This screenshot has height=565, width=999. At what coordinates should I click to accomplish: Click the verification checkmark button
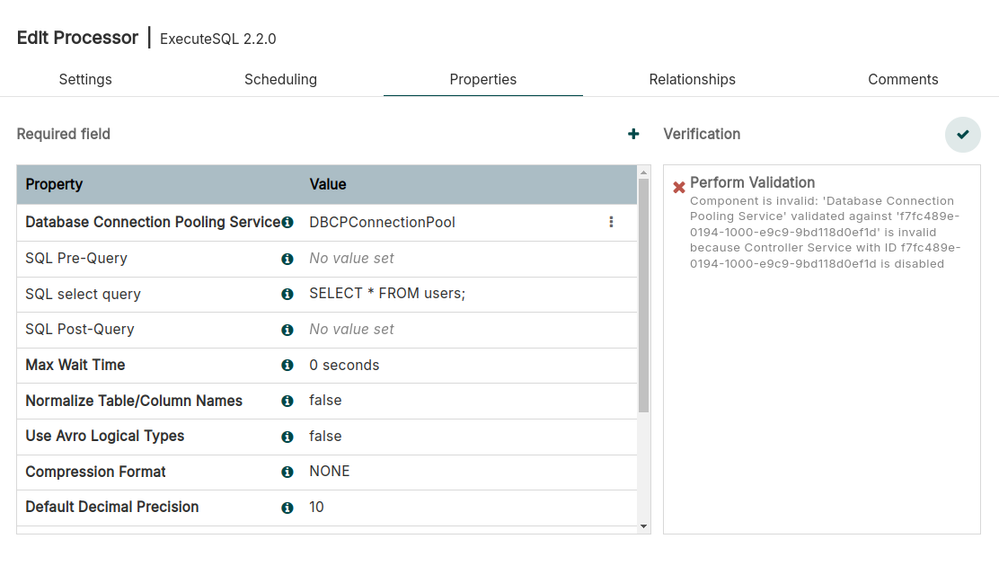click(x=963, y=135)
